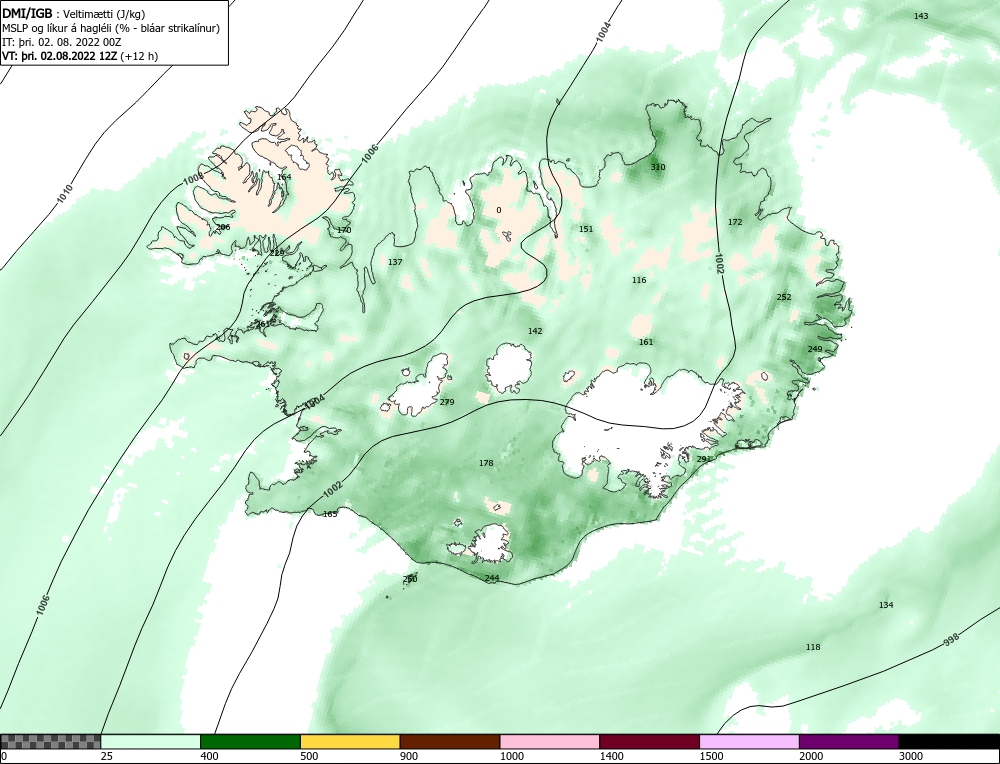Select the 0 value in northern Iceland
Image resolution: width=1000 pixels, height=764 pixels.
(499, 210)
